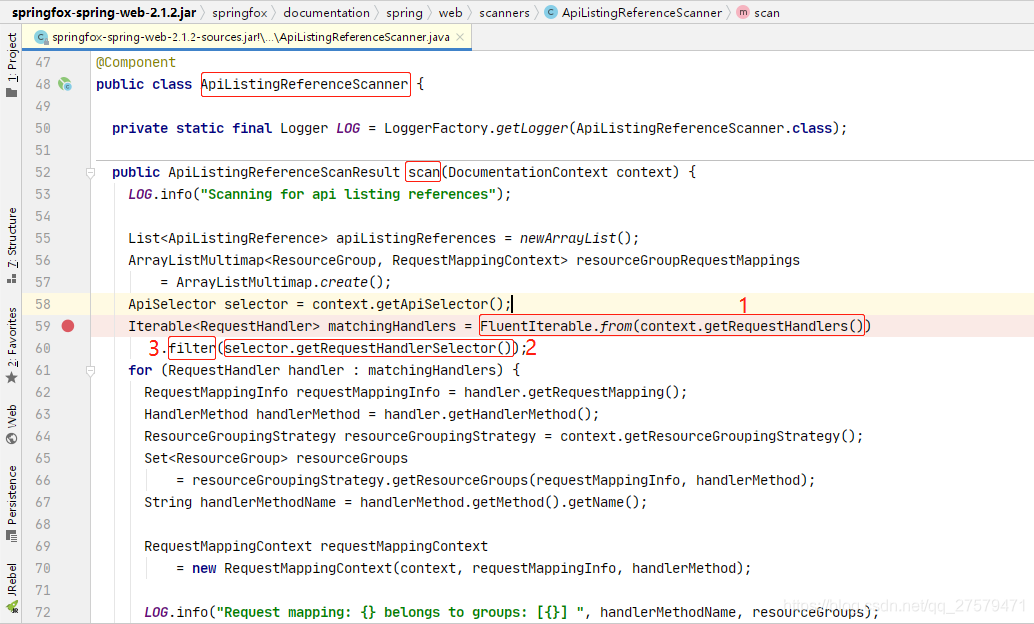This screenshot has width=1034, height=624.
Task: Click the Spring bean gutter icon on line 48
Action: 65,84
